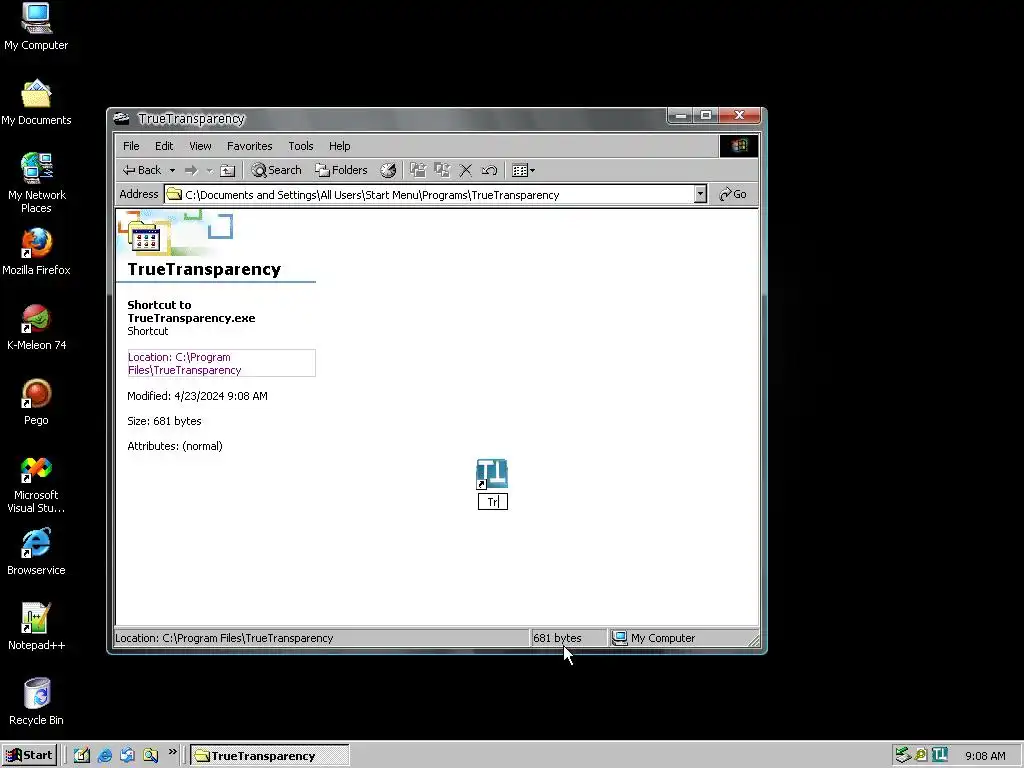Open the View menu
The height and width of the screenshot is (768, 1024).
200,146
